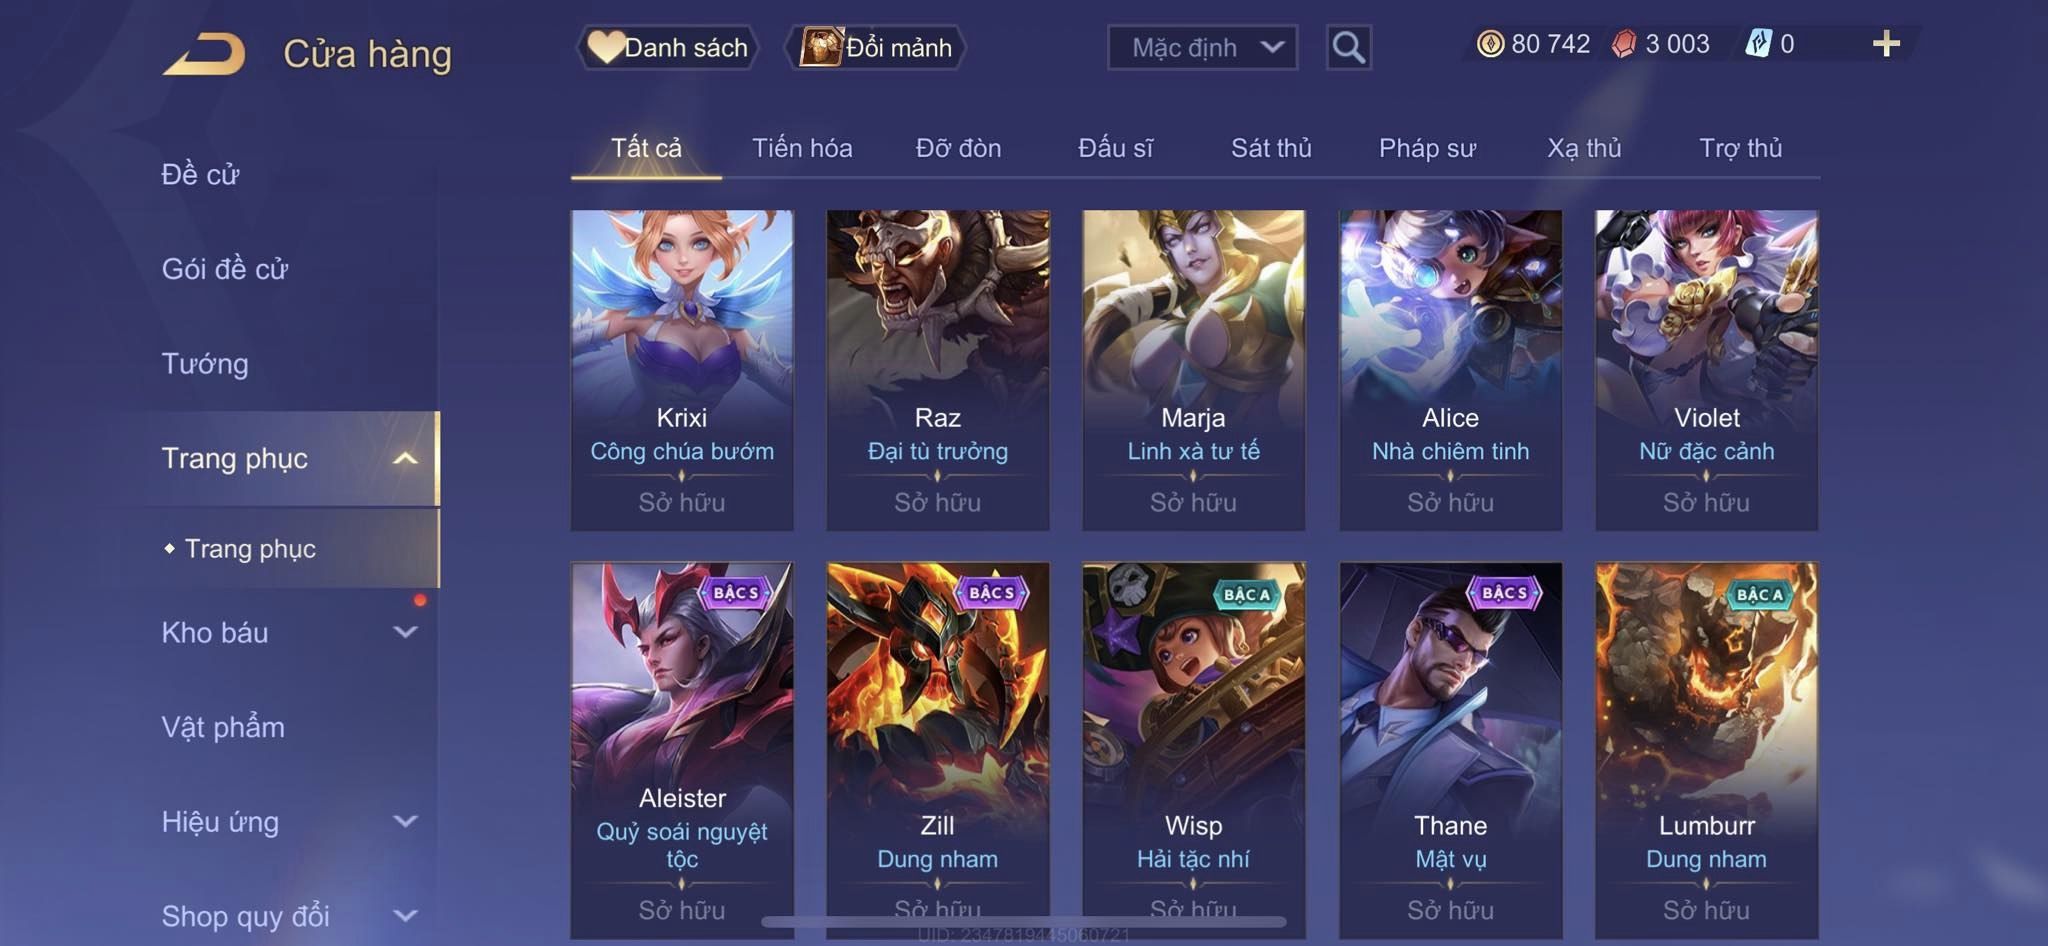Click the golden back arrow icon
This screenshot has height=946, width=2048.
click(x=205, y=54)
